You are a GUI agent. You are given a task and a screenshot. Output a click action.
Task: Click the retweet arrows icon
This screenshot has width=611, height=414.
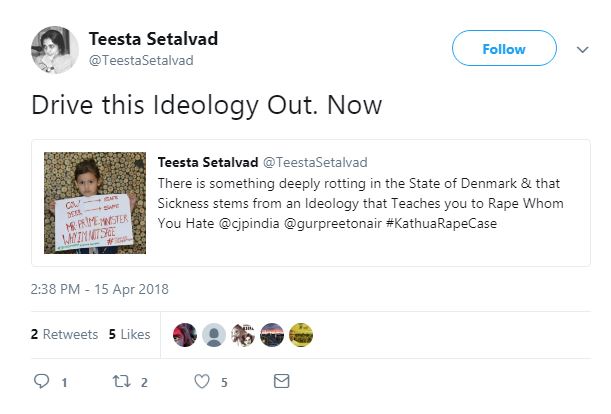pyautogui.click(x=121, y=381)
